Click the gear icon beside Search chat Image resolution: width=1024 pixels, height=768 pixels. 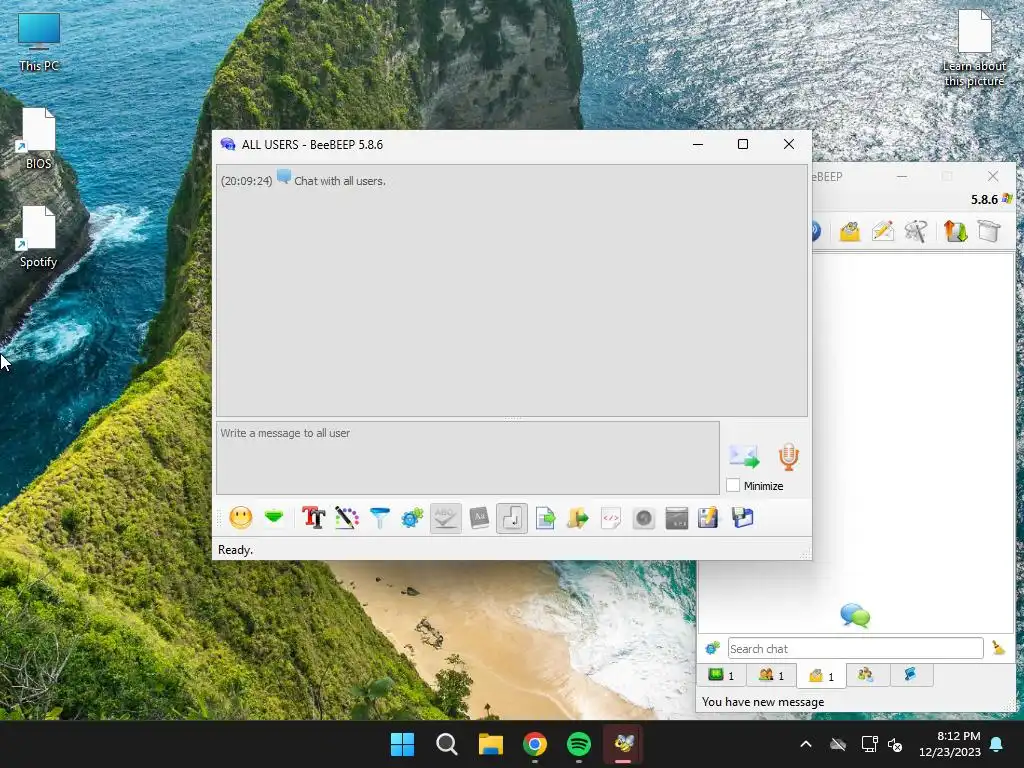point(712,648)
